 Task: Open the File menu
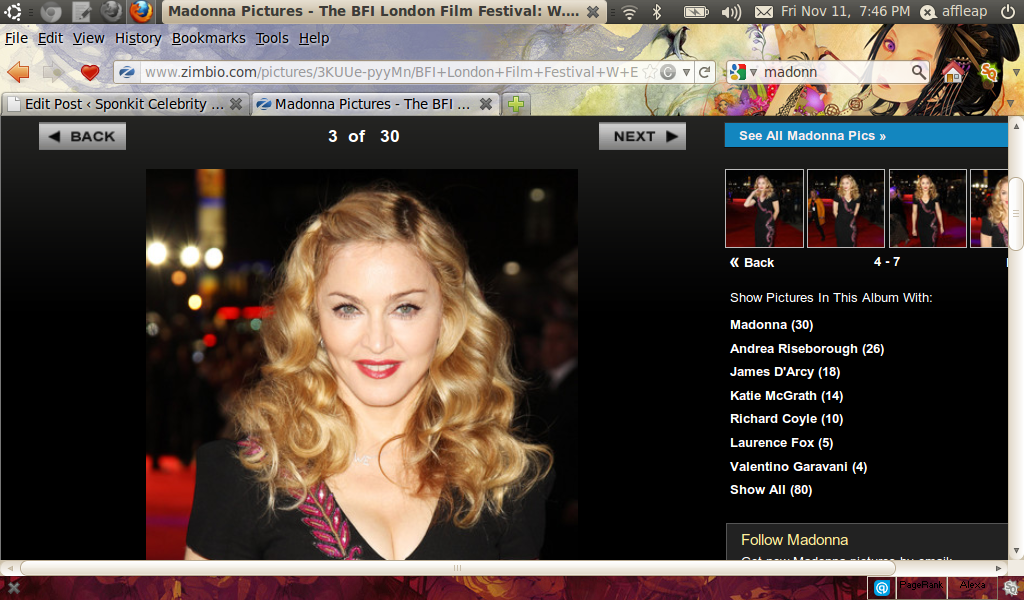[x=16, y=39]
